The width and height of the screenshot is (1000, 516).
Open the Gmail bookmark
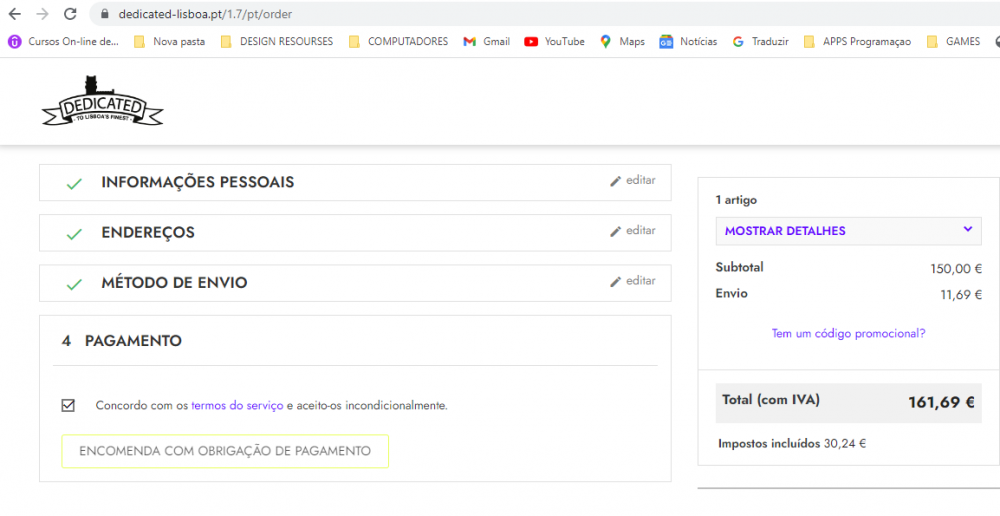coord(487,41)
